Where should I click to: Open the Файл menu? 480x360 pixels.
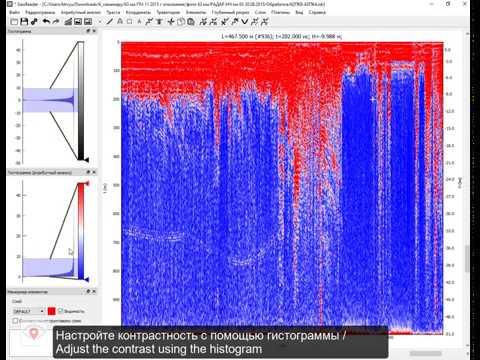click(x=14, y=12)
